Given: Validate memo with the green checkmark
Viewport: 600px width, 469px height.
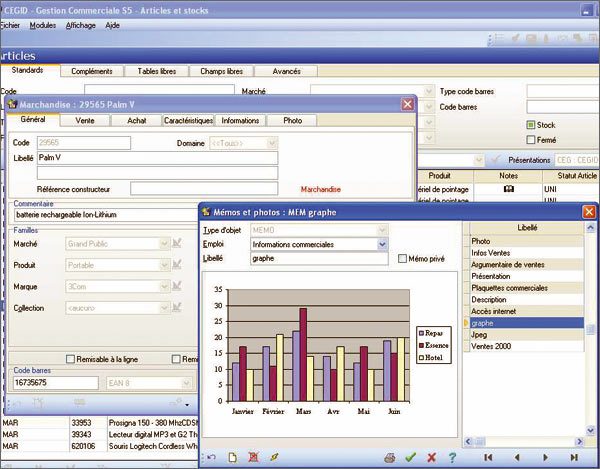Looking at the screenshot, I should (x=411, y=457).
